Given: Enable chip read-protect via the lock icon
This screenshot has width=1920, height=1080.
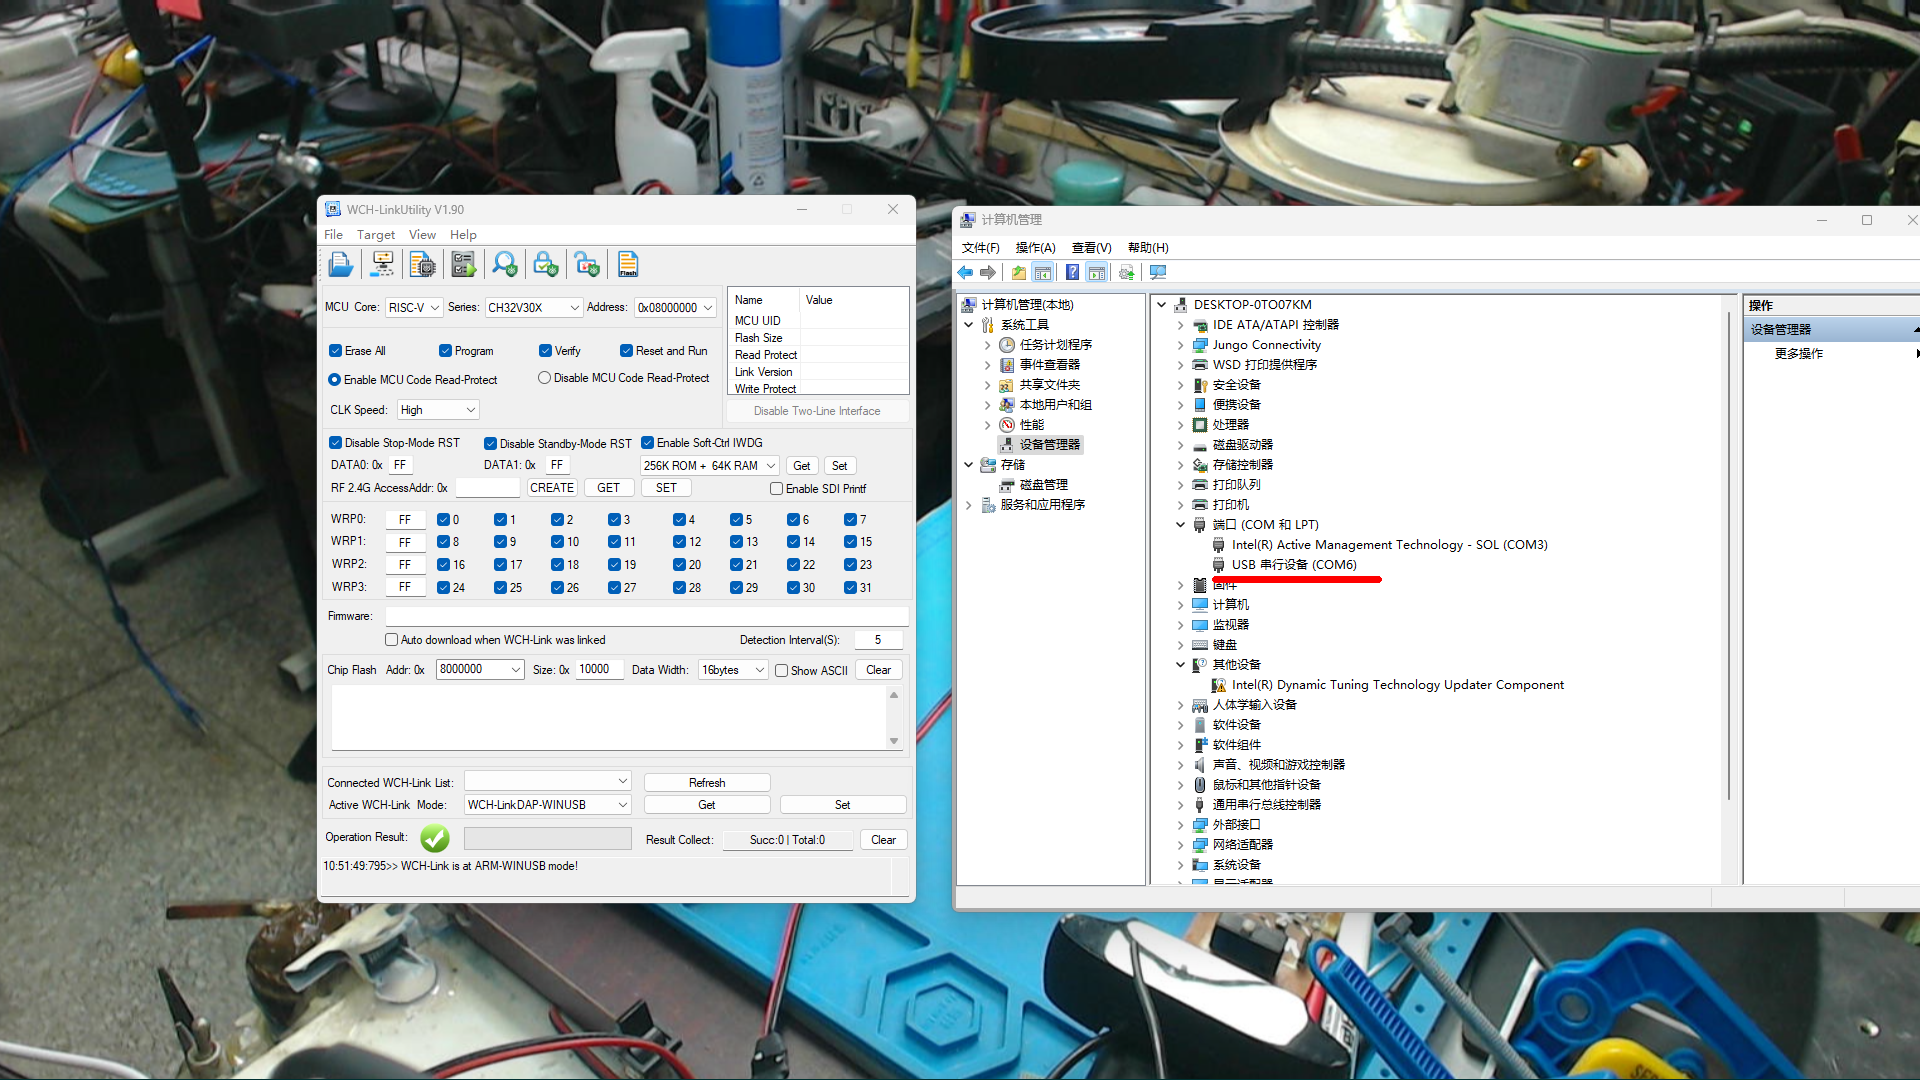Looking at the screenshot, I should tap(545, 263).
